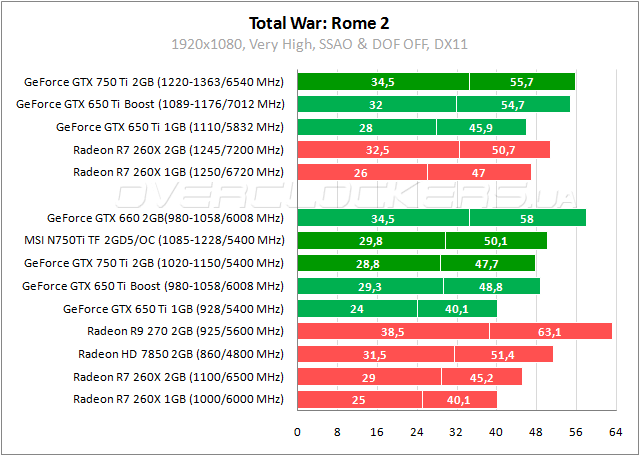Click value 47,7 in the bar
This screenshot has width=640, height=456.
pos(487,264)
